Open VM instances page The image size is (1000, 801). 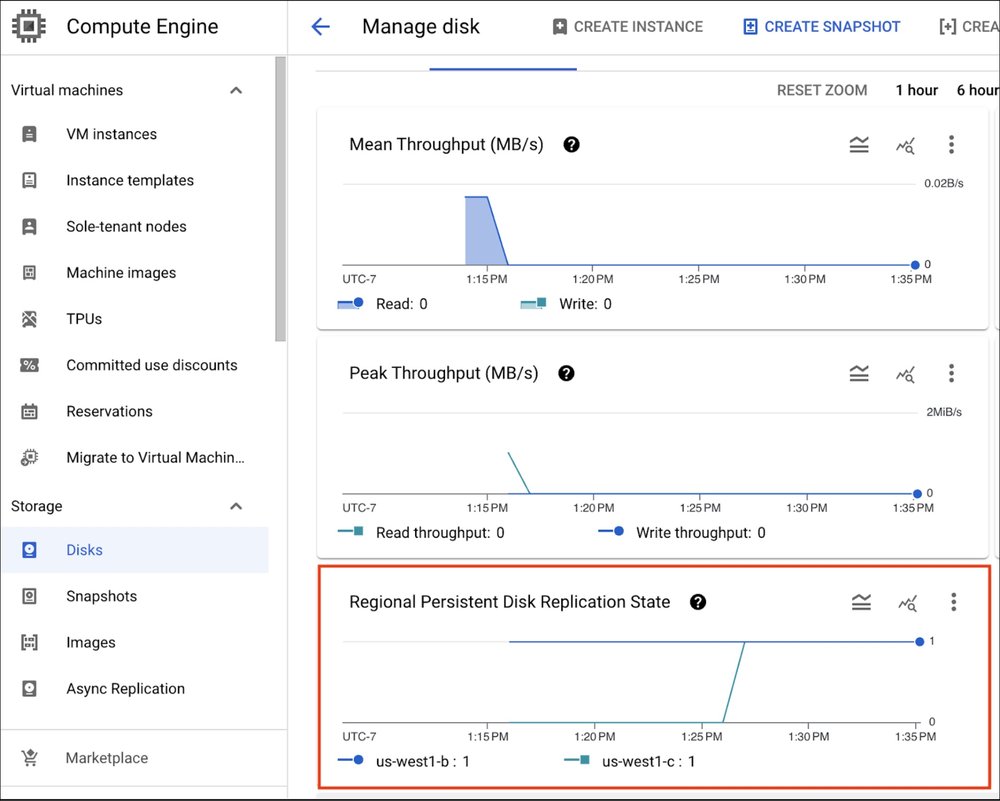pyautogui.click(x=112, y=134)
